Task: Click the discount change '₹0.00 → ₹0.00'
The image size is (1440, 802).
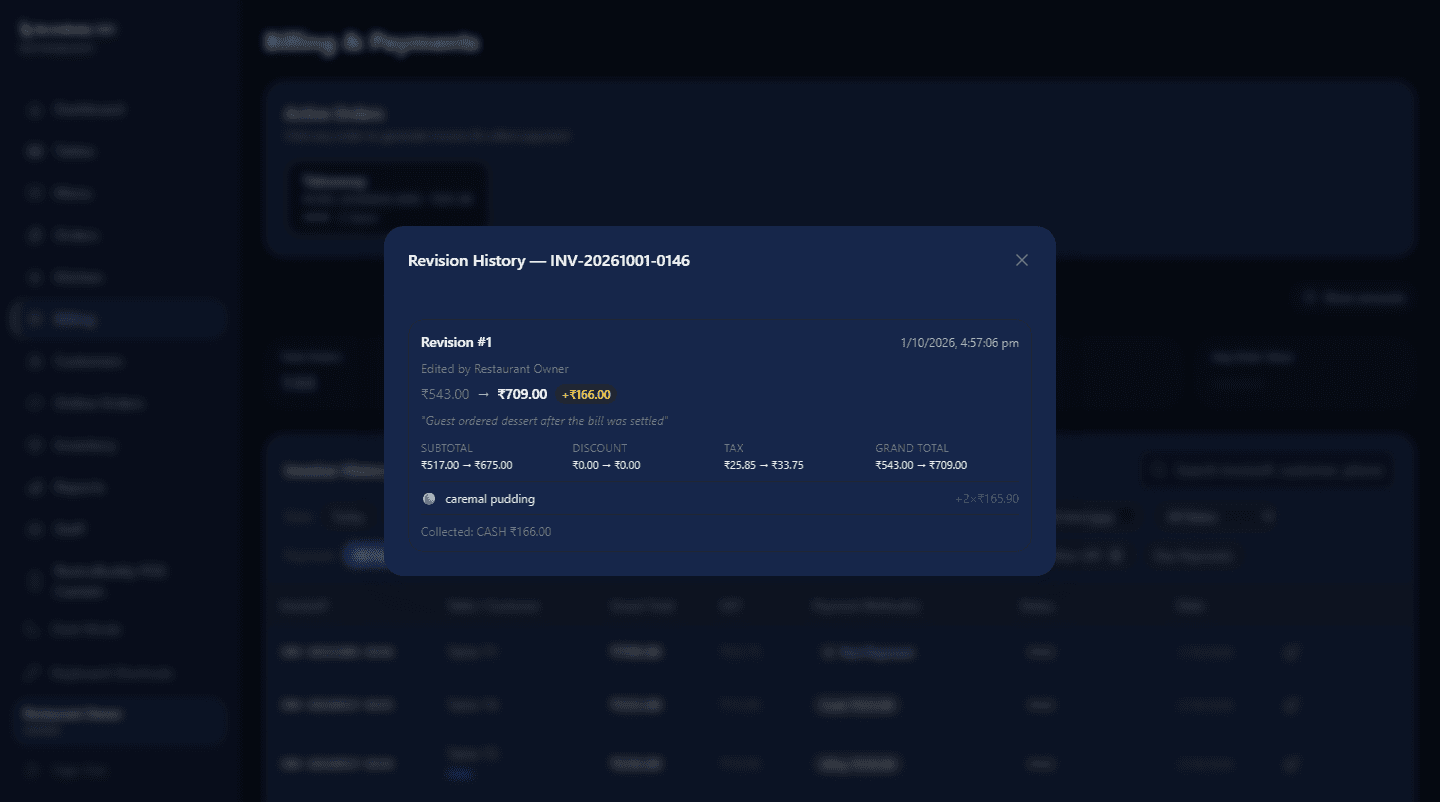Action: click(x=606, y=465)
